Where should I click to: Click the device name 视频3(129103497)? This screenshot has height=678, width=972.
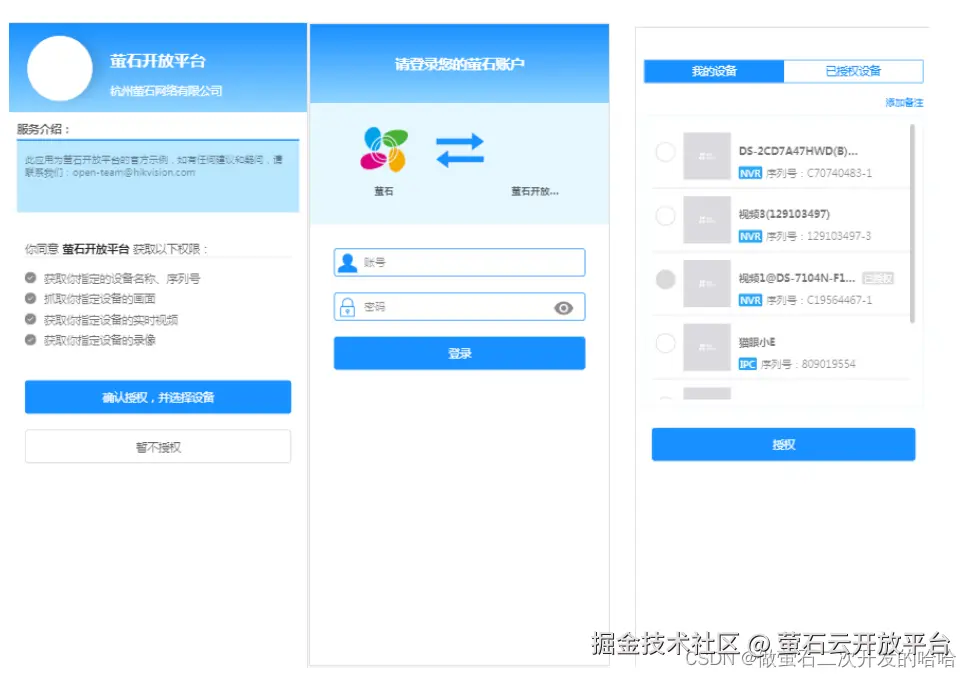(784, 214)
